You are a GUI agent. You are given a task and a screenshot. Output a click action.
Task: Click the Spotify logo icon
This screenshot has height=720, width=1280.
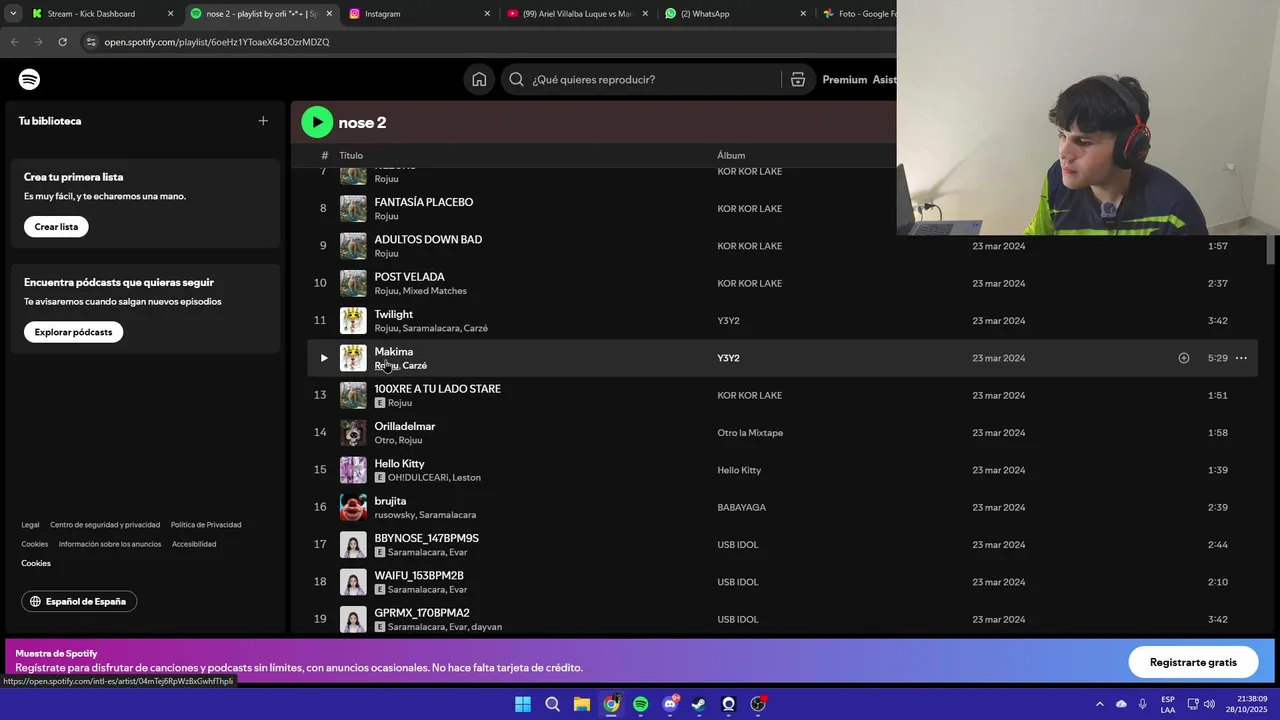(x=29, y=79)
